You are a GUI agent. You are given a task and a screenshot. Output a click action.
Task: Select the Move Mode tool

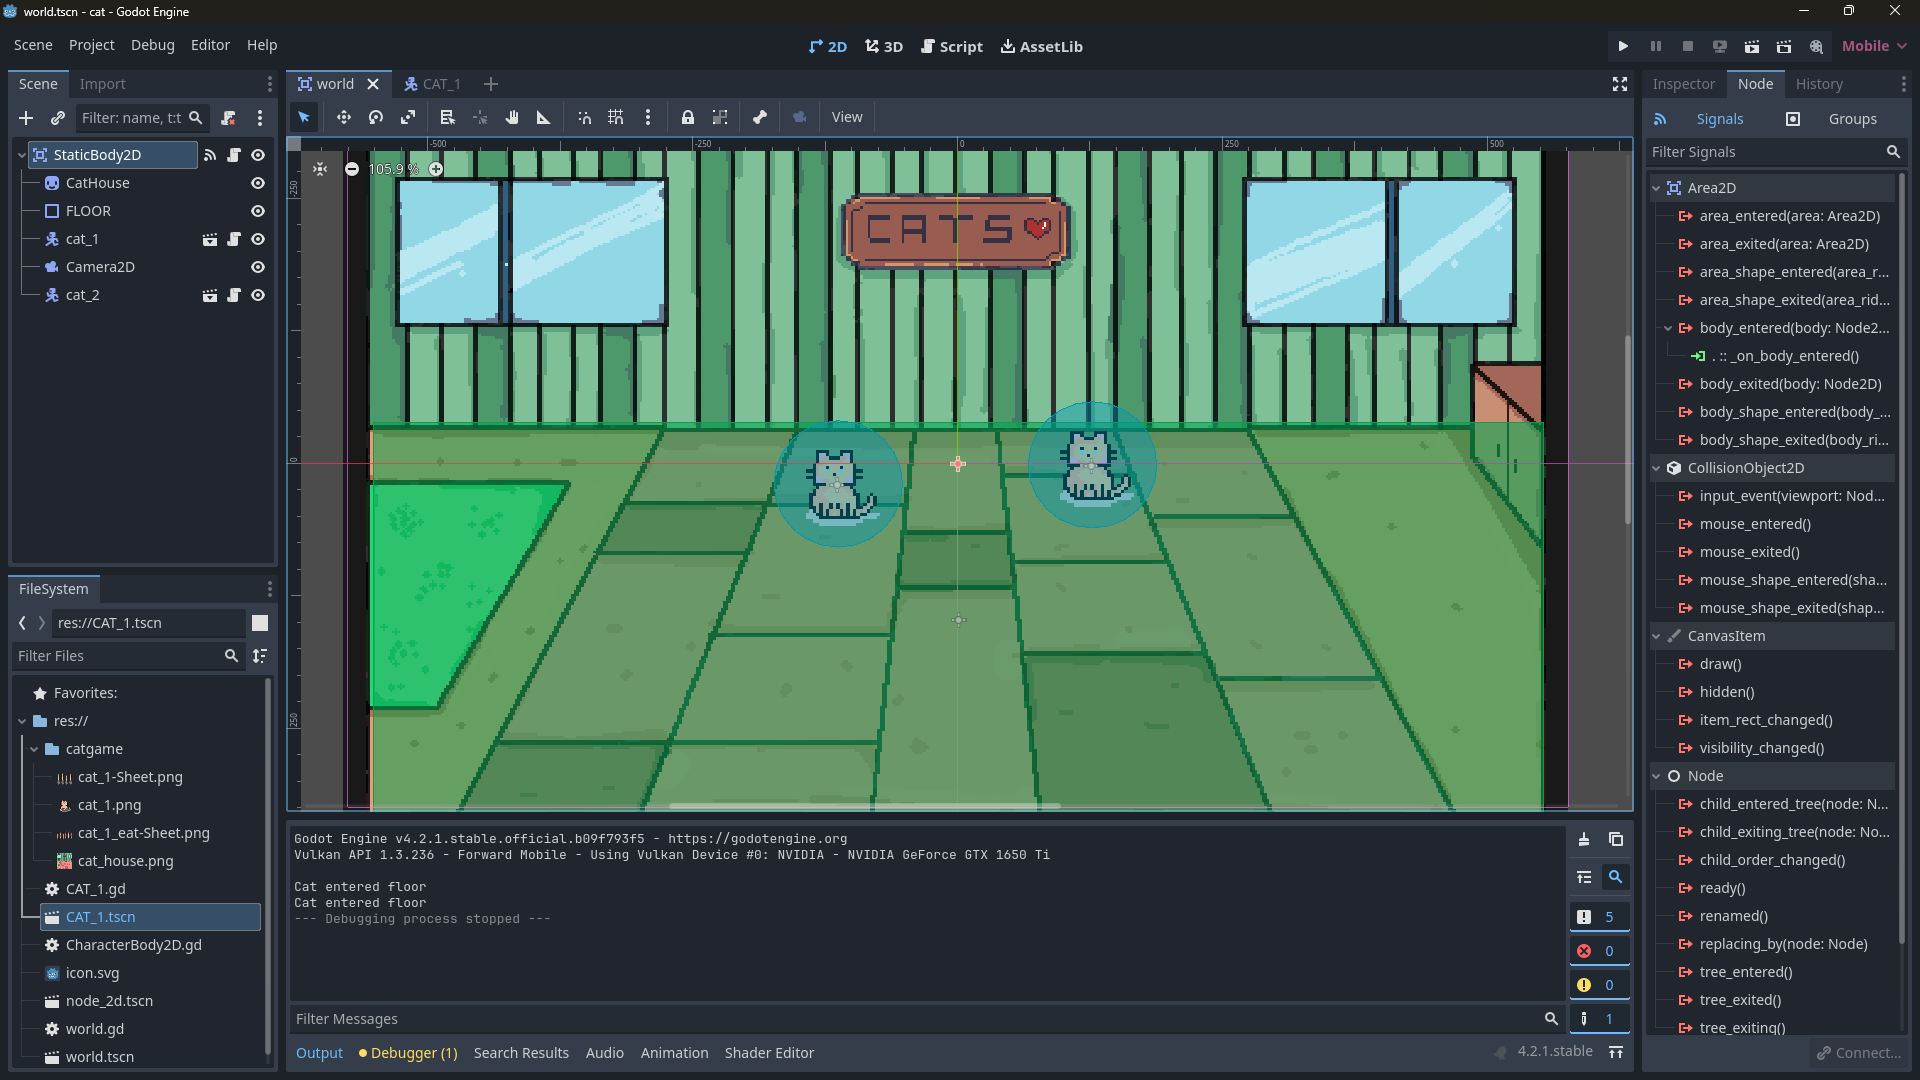point(343,118)
